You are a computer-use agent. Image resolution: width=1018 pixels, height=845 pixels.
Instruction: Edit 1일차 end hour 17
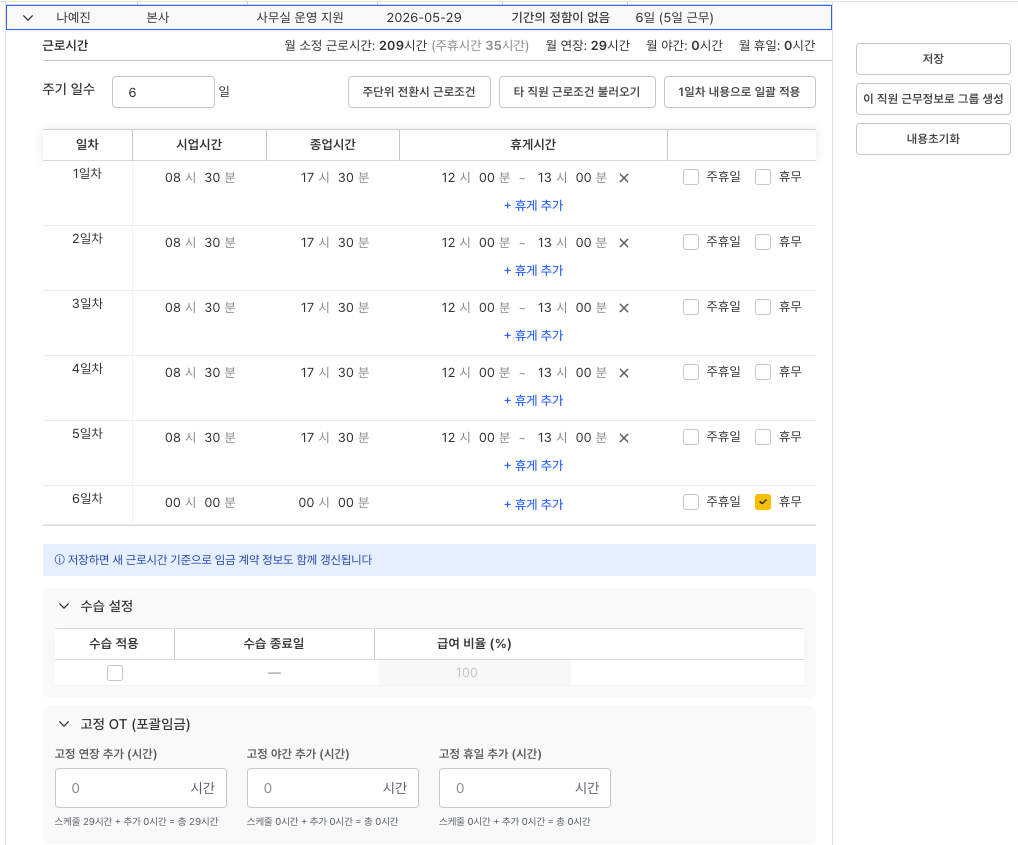pyautogui.click(x=307, y=178)
